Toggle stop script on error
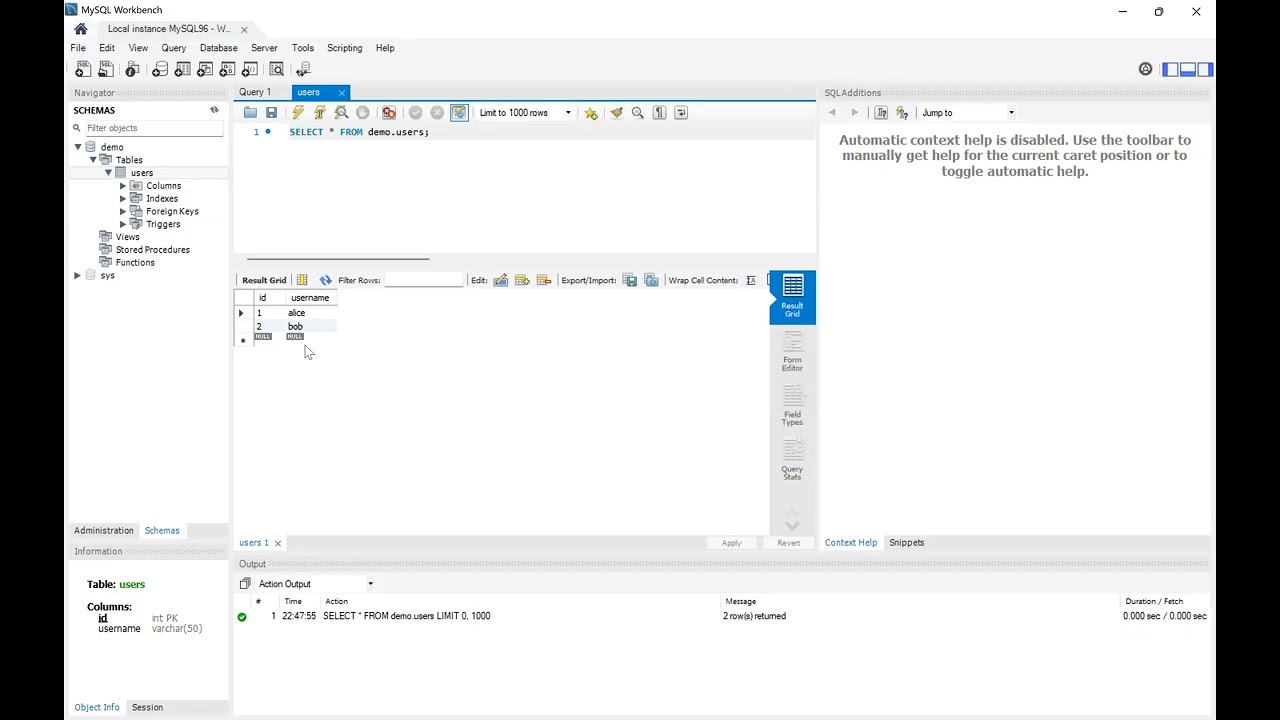The width and height of the screenshot is (1280, 720). pyautogui.click(x=389, y=113)
